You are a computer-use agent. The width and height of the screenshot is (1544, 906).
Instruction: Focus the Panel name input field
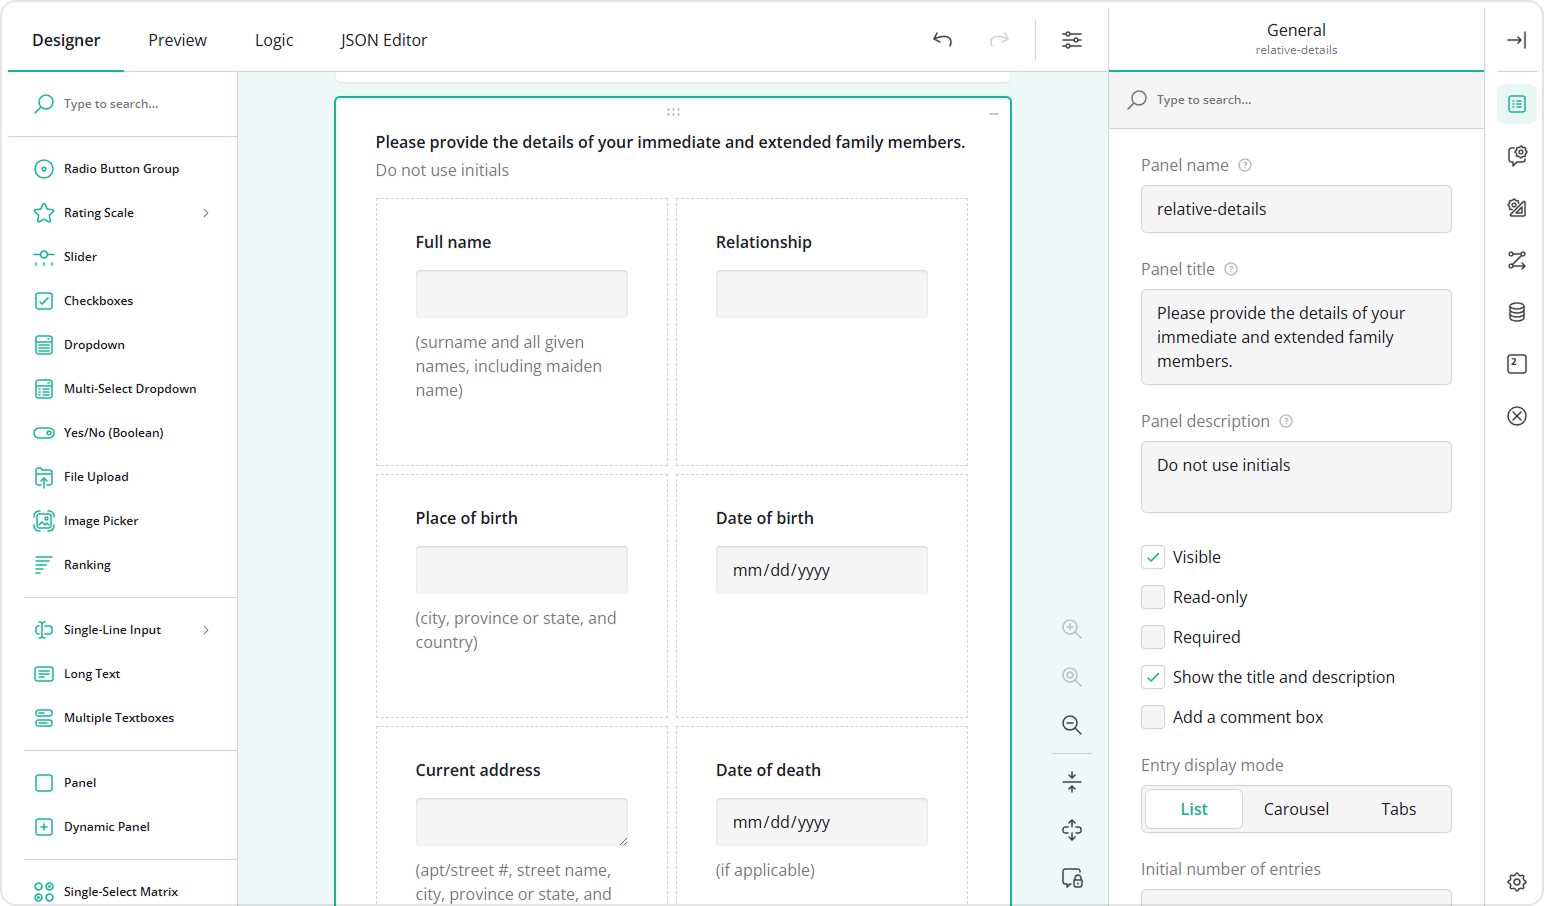1295,209
